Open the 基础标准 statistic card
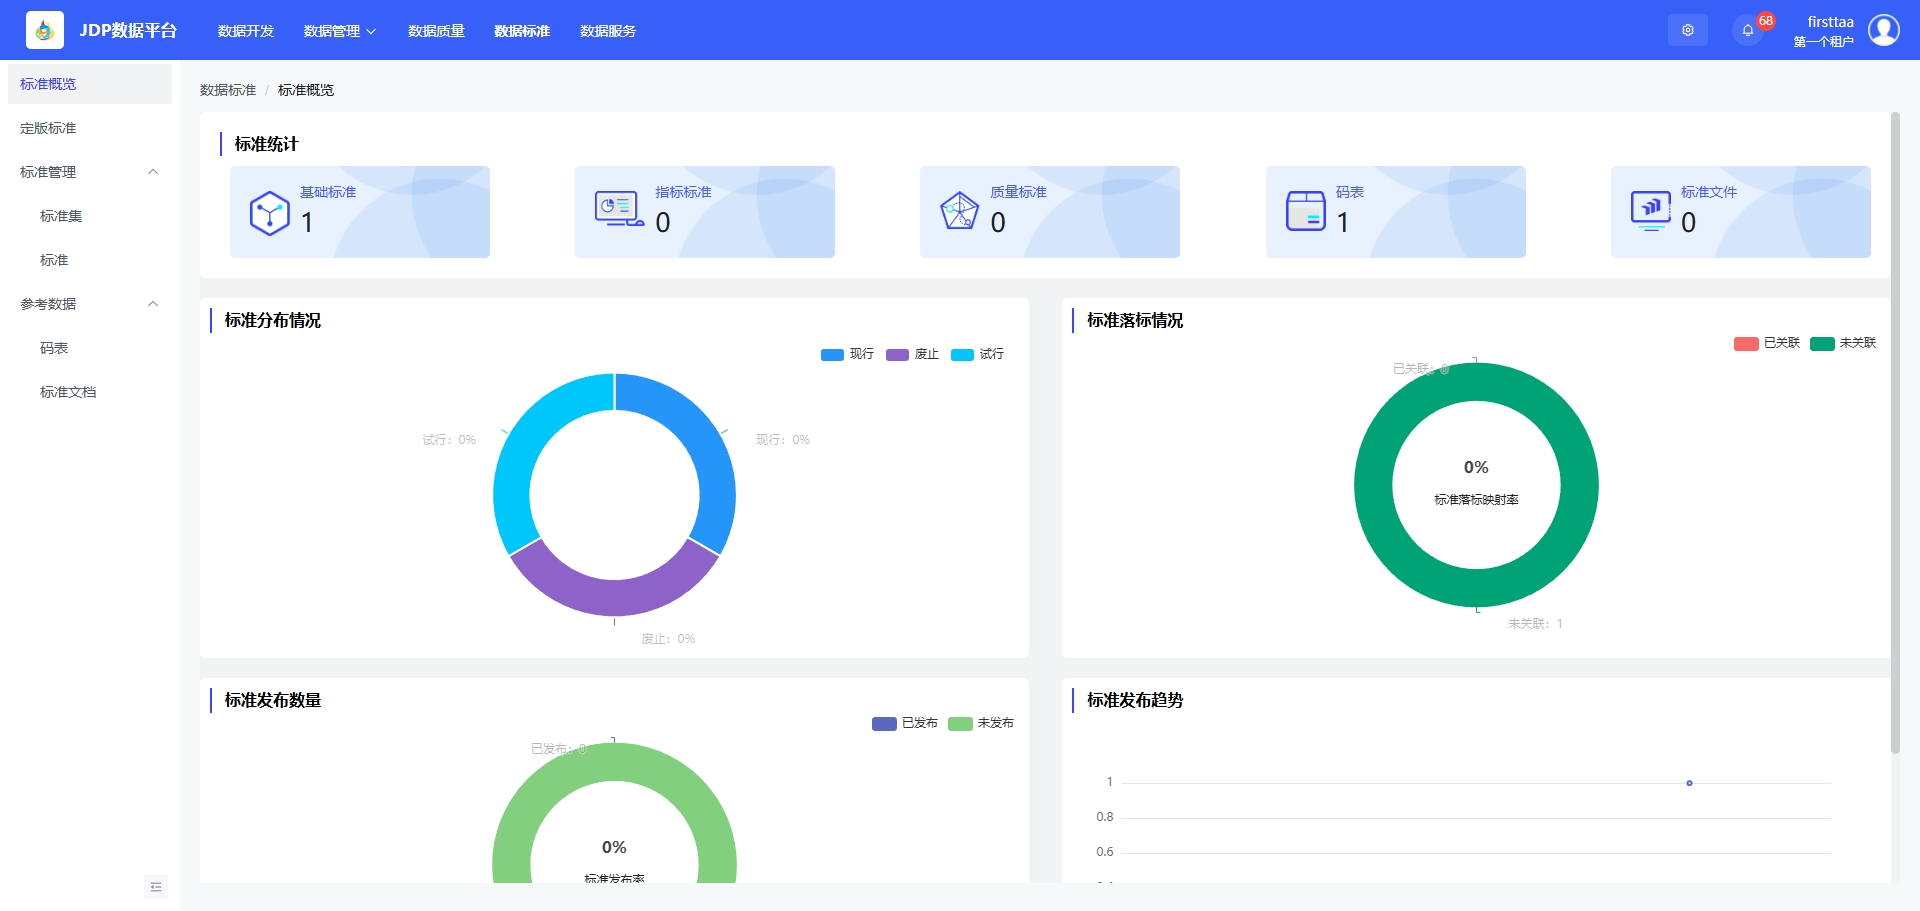The image size is (1920, 911). [360, 212]
